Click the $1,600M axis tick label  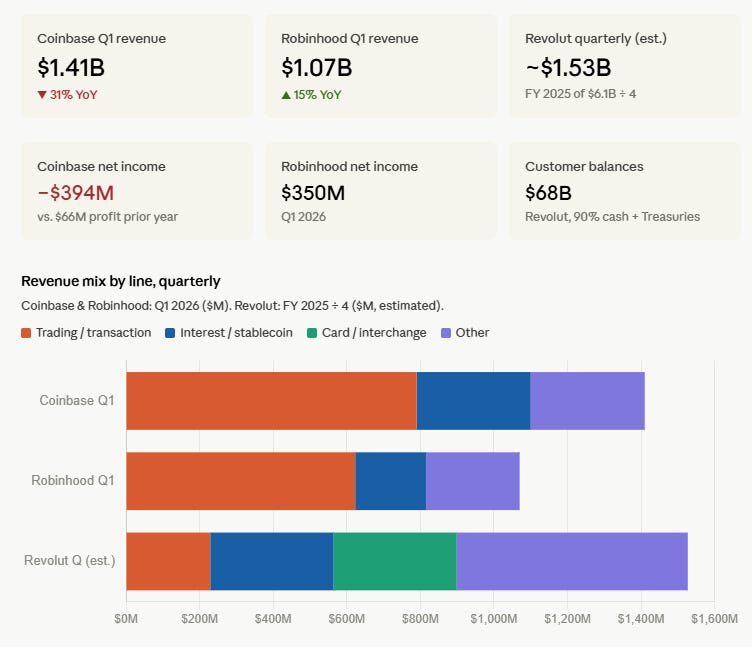(714, 619)
